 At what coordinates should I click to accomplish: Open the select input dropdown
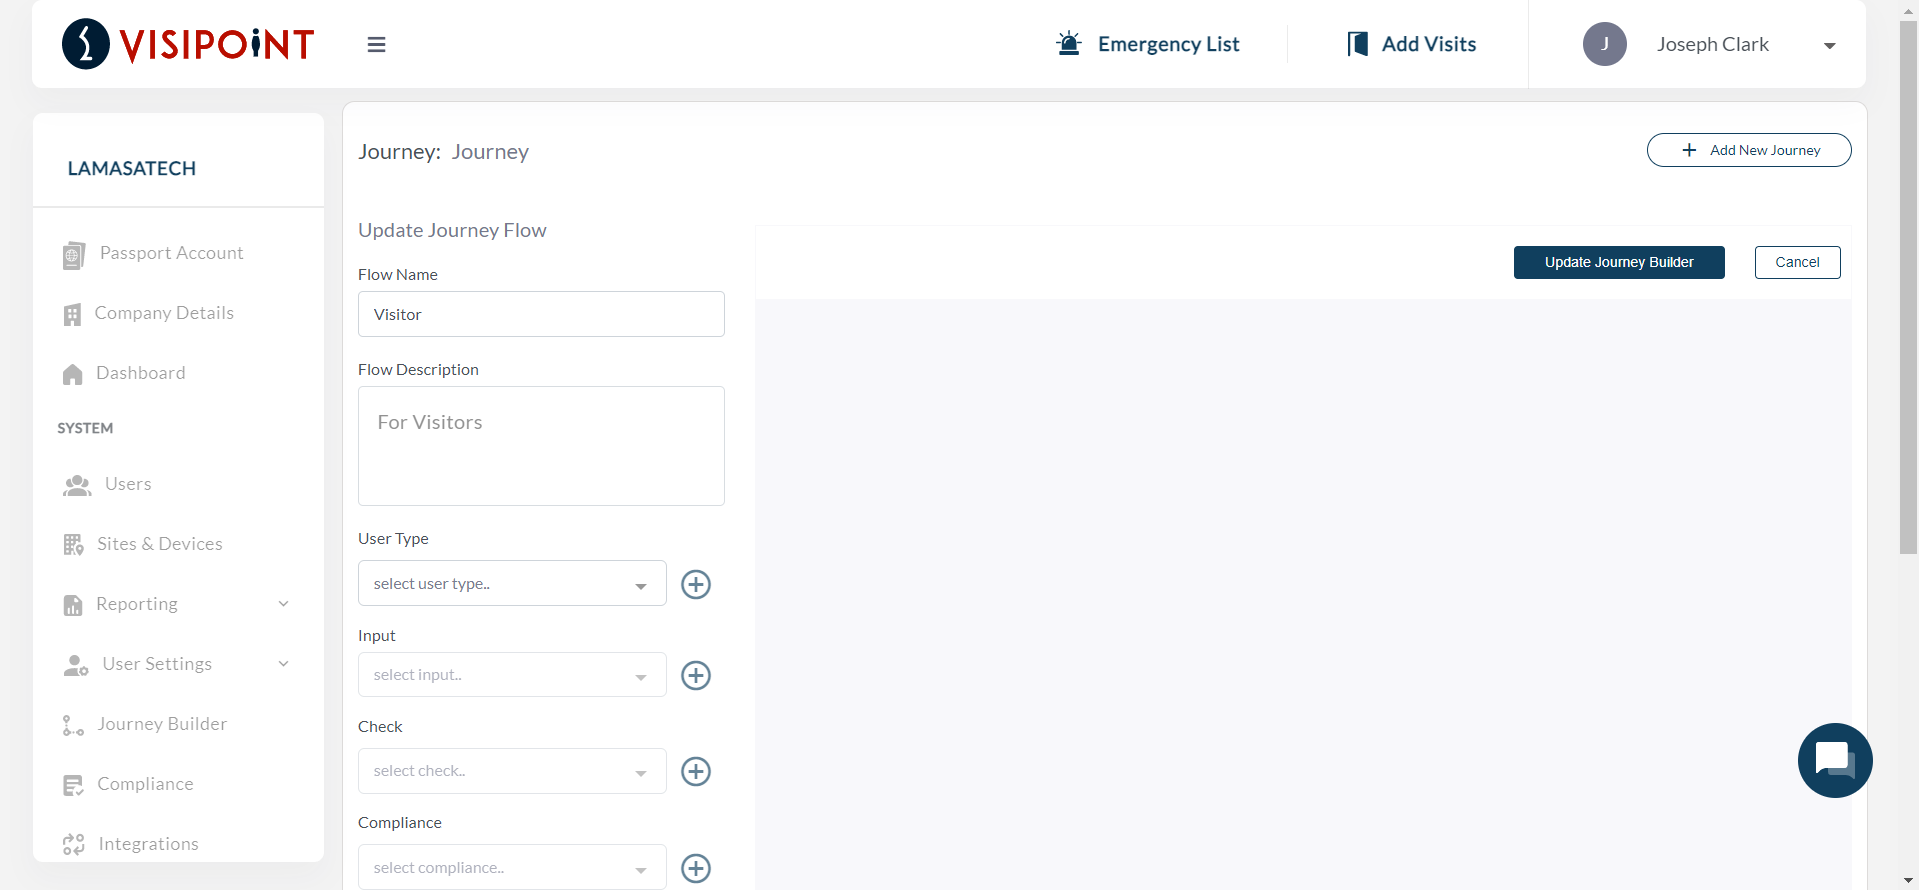click(512, 675)
